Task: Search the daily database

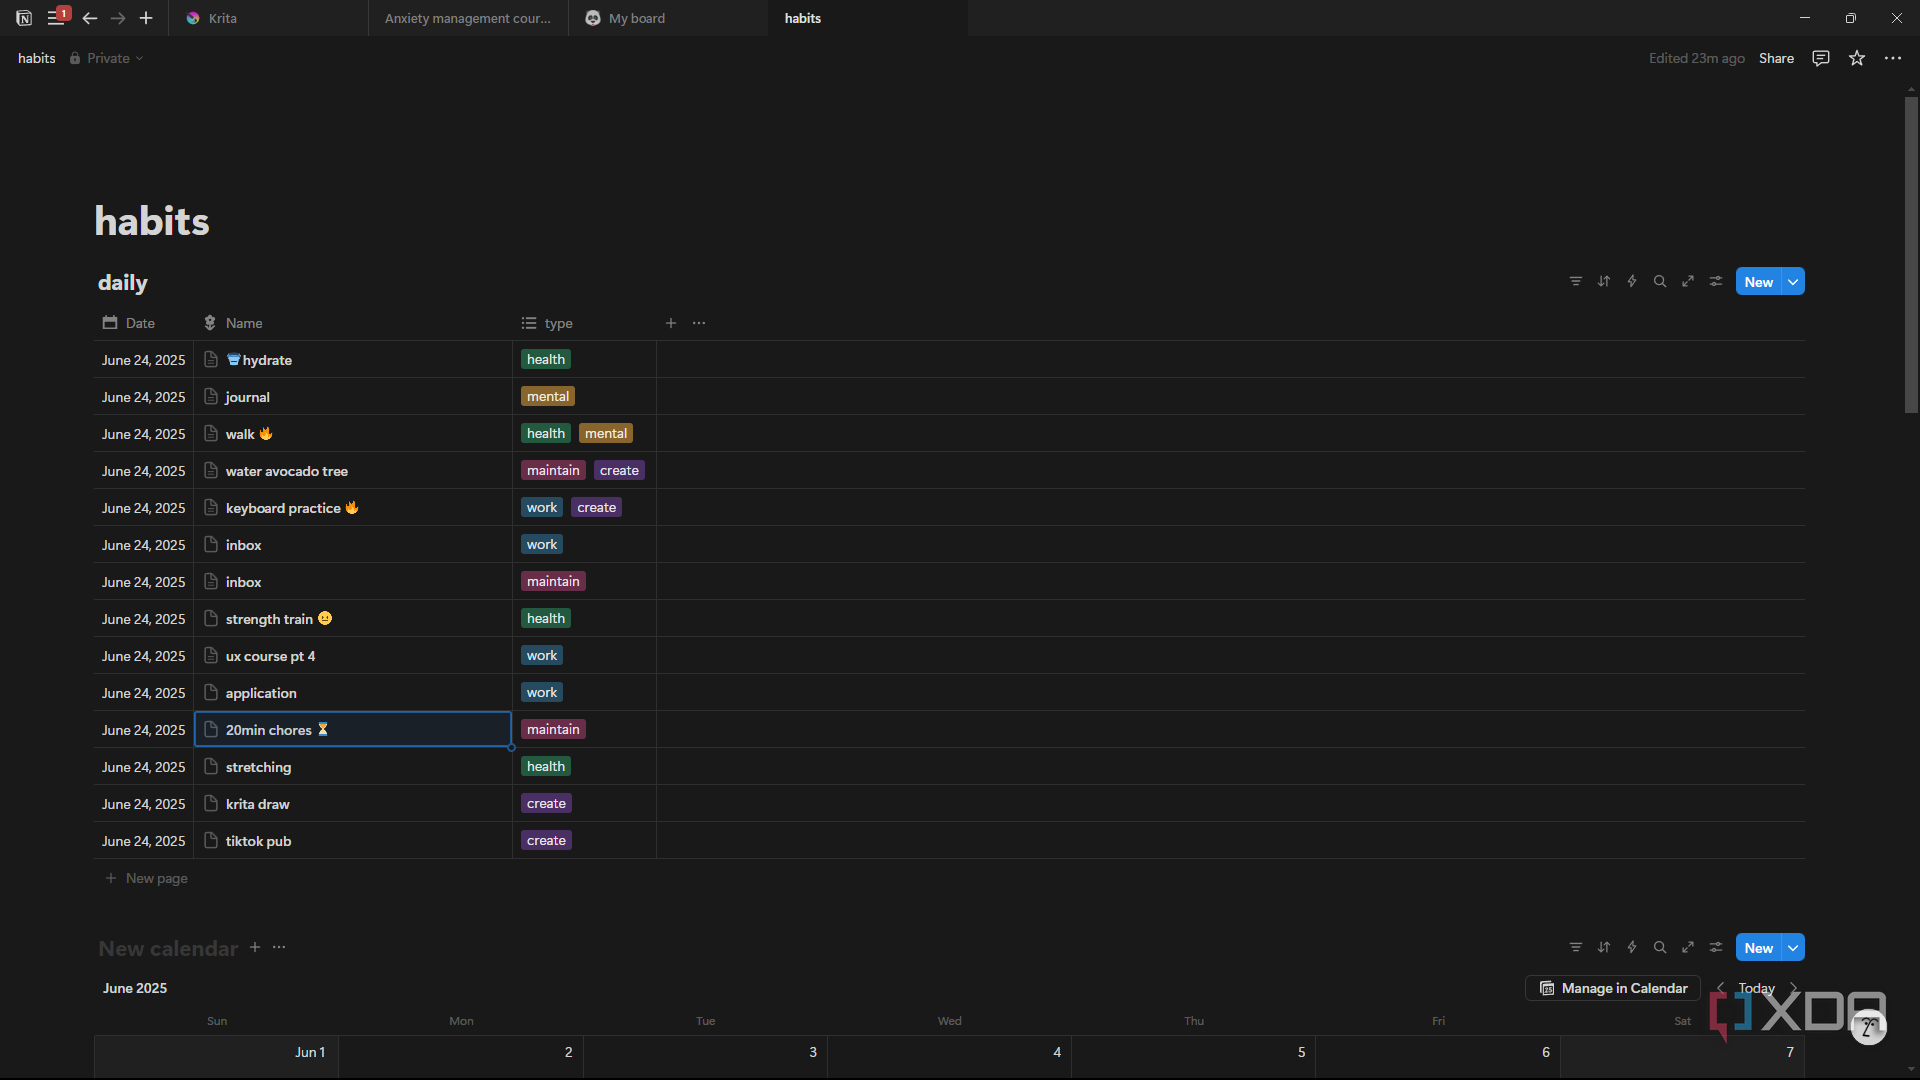Action: click(x=1660, y=281)
